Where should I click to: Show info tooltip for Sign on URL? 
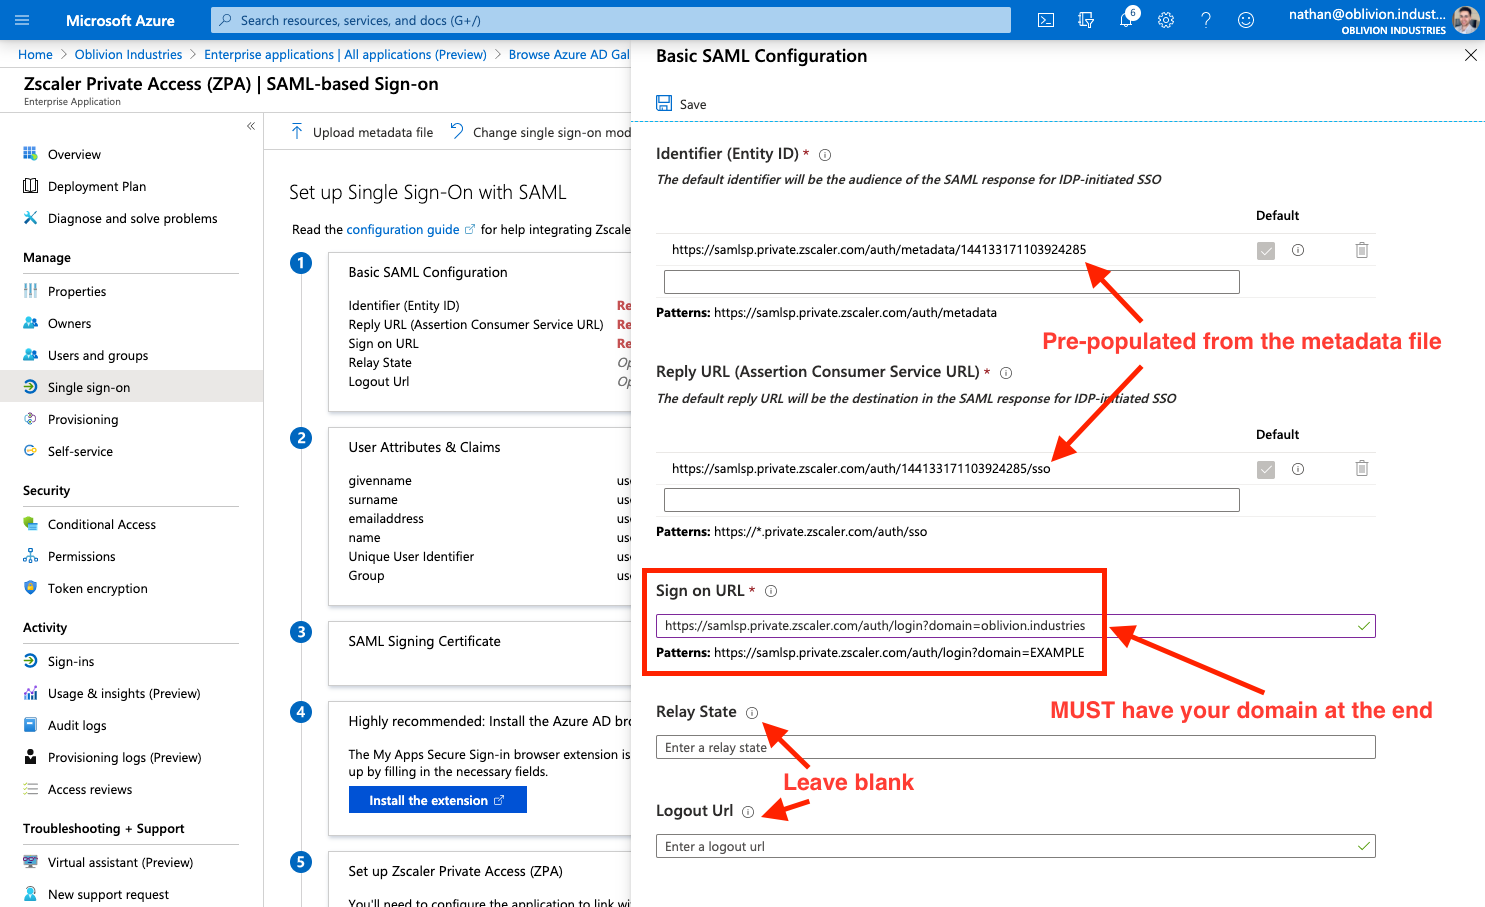tap(771, 591)
